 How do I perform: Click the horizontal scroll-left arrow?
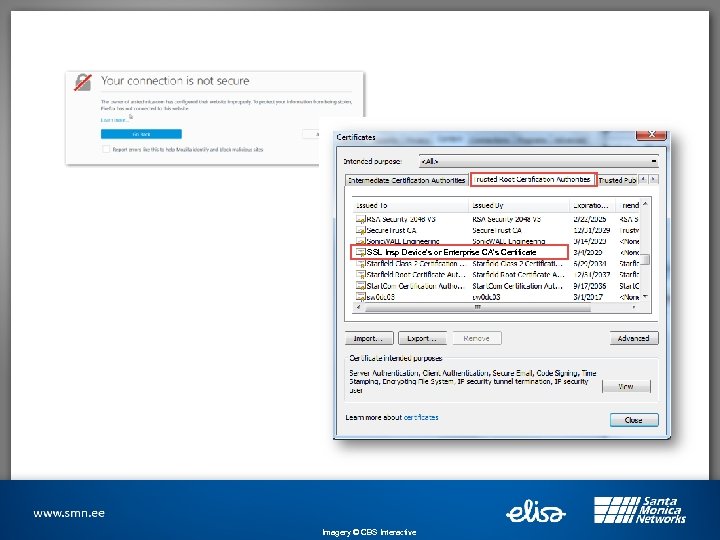click(358, 307)
